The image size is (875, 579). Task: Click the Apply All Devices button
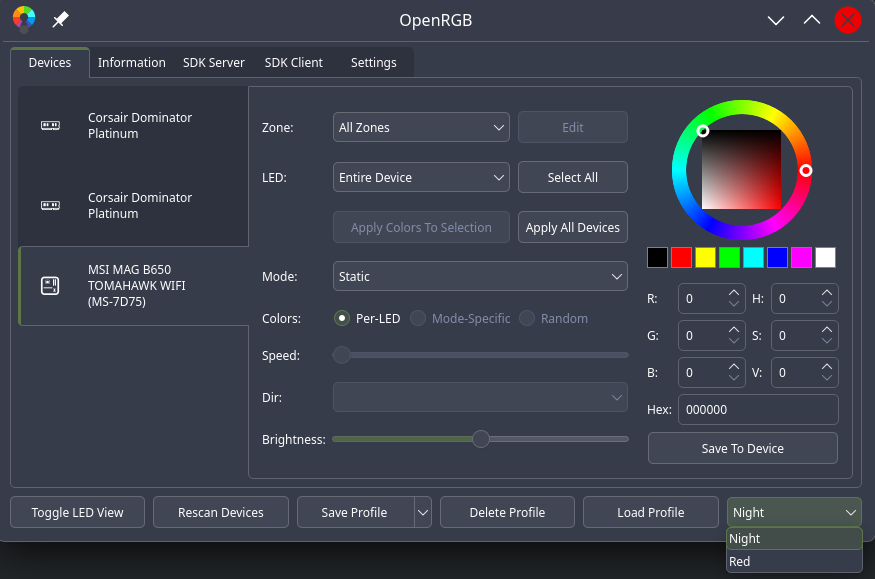pos(573,227)
